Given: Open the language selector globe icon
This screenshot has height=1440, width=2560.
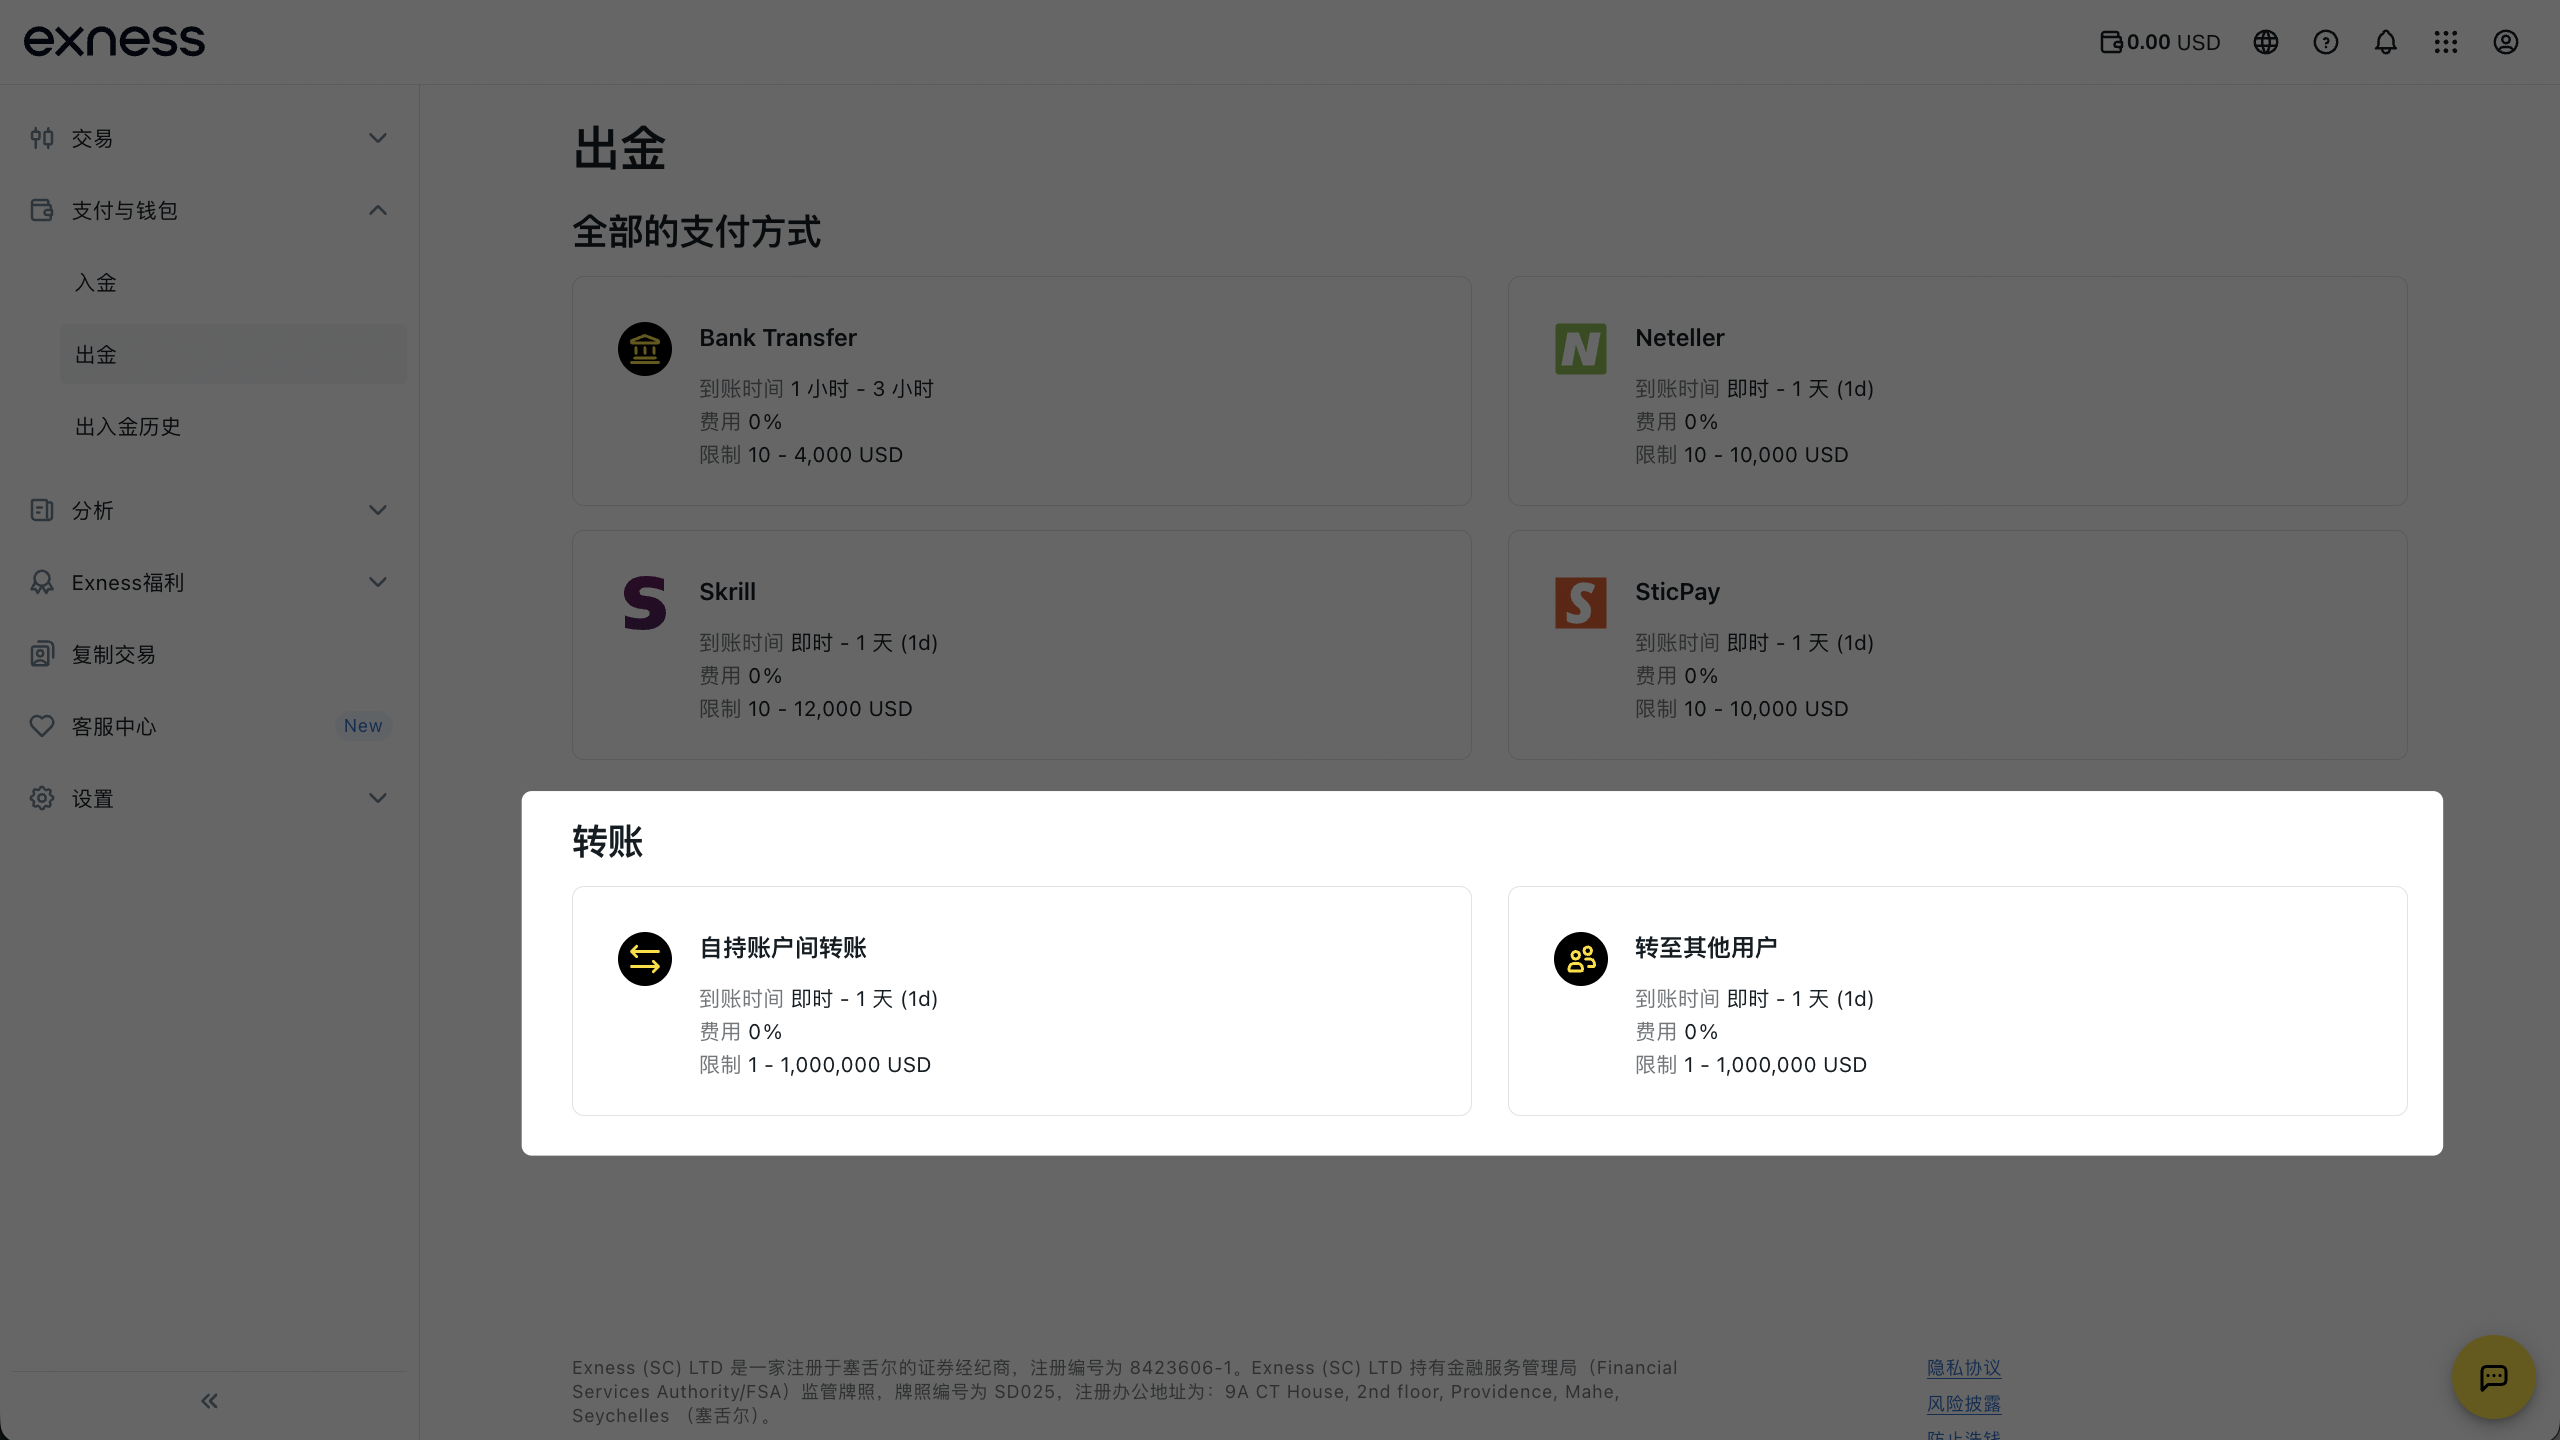Looking at the screenshot, I should pos(2265,42).
